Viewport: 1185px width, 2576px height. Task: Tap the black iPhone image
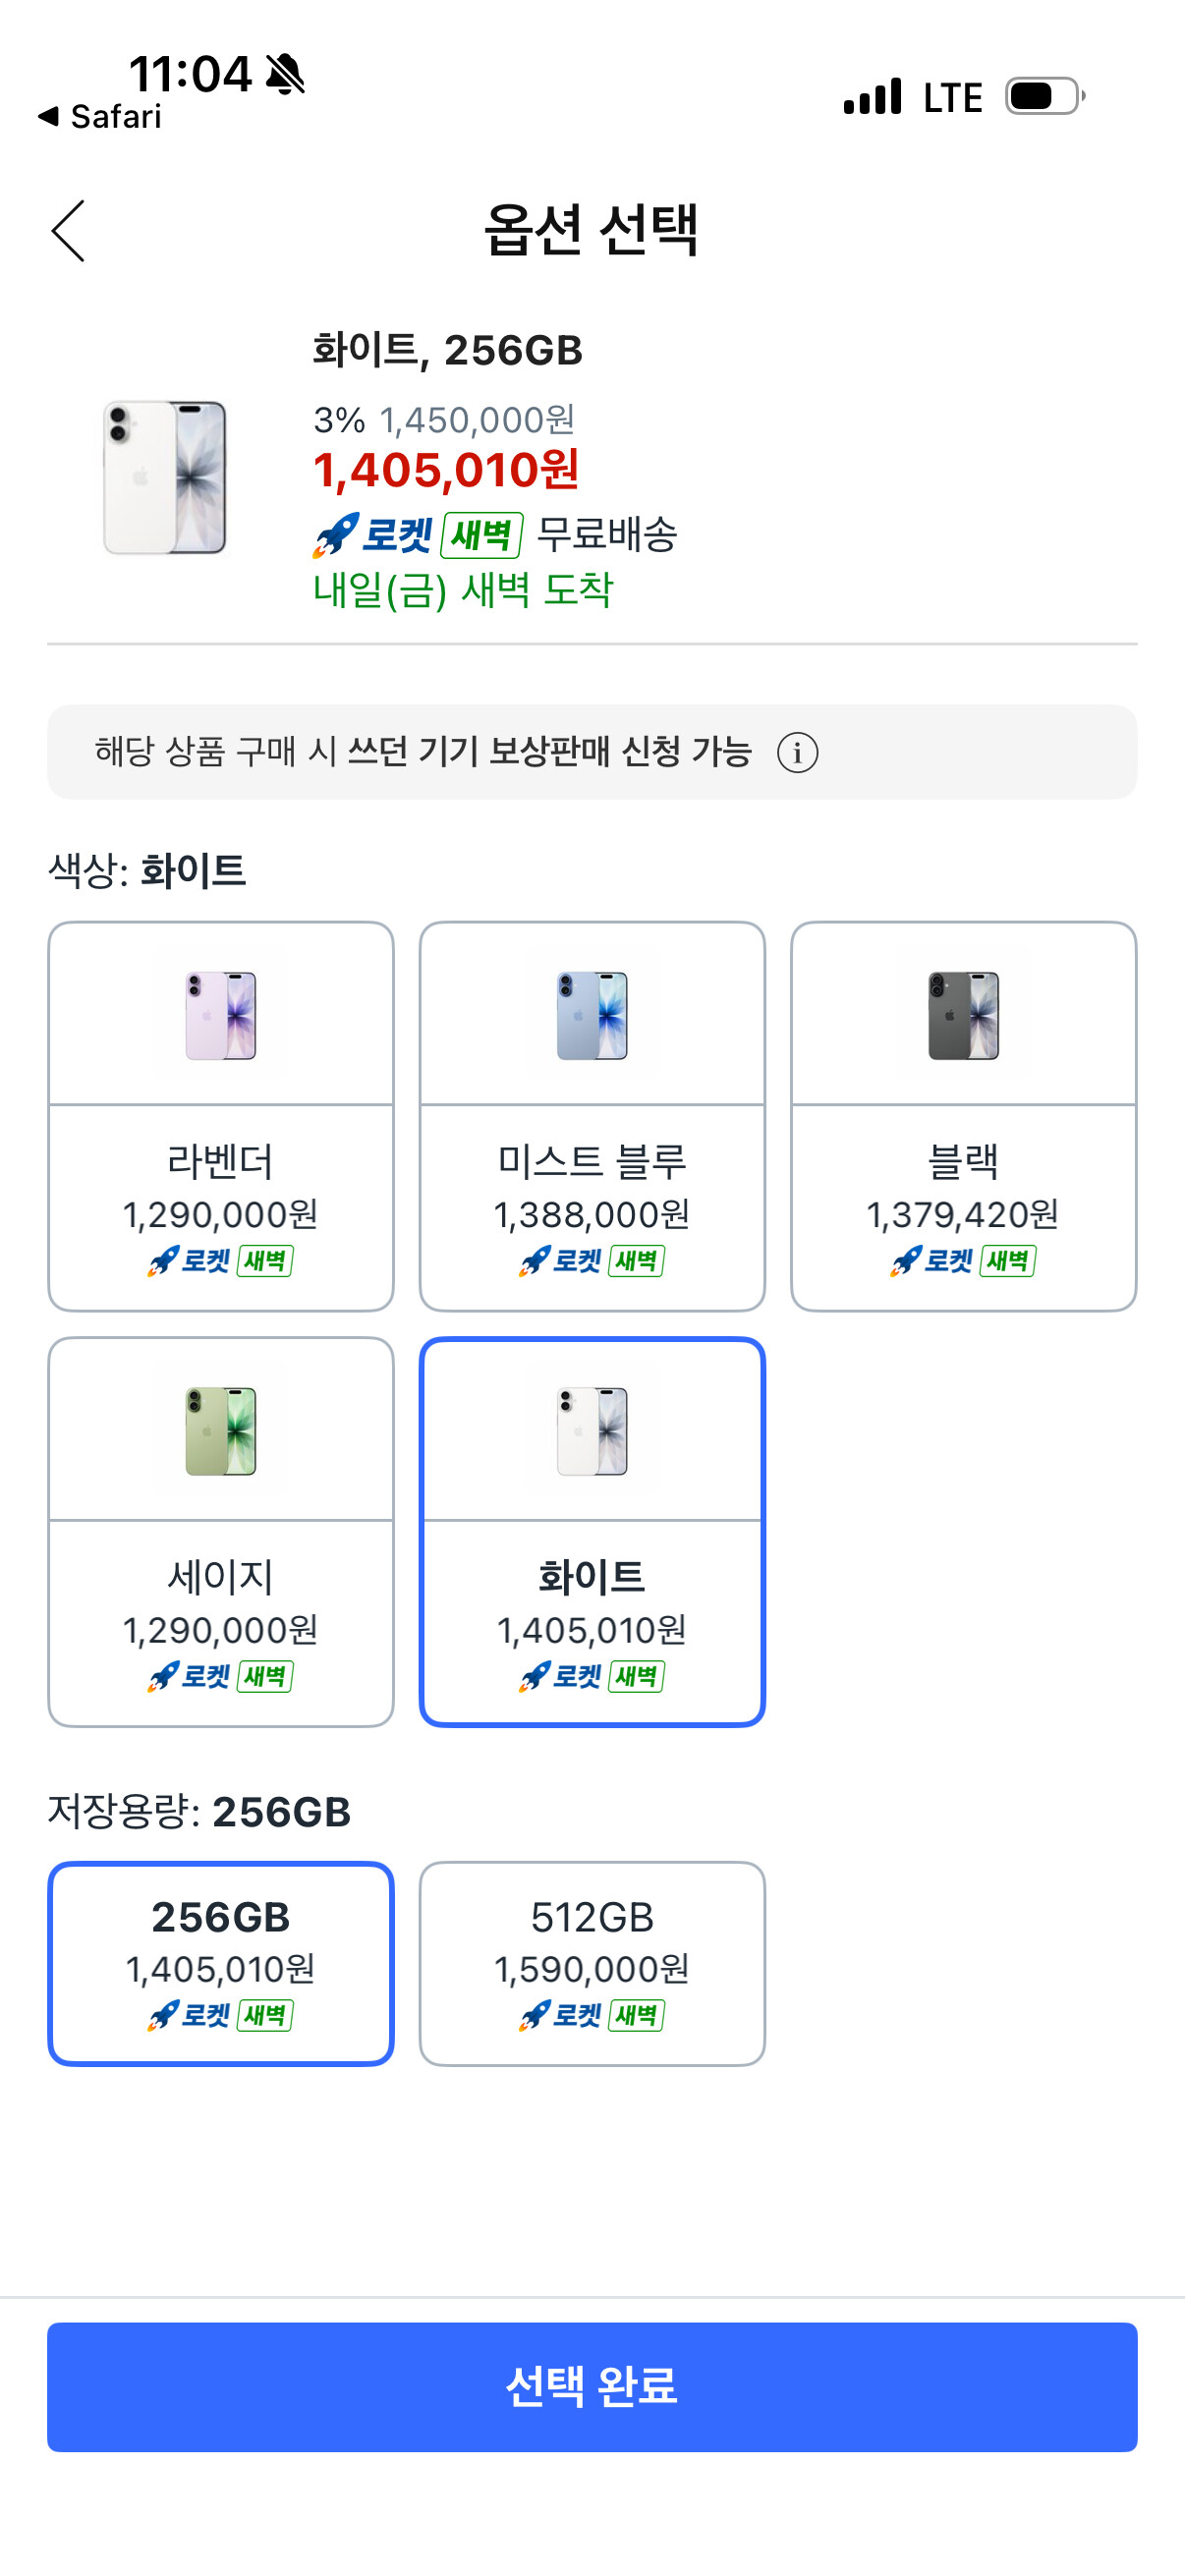tap(963, 1015)
